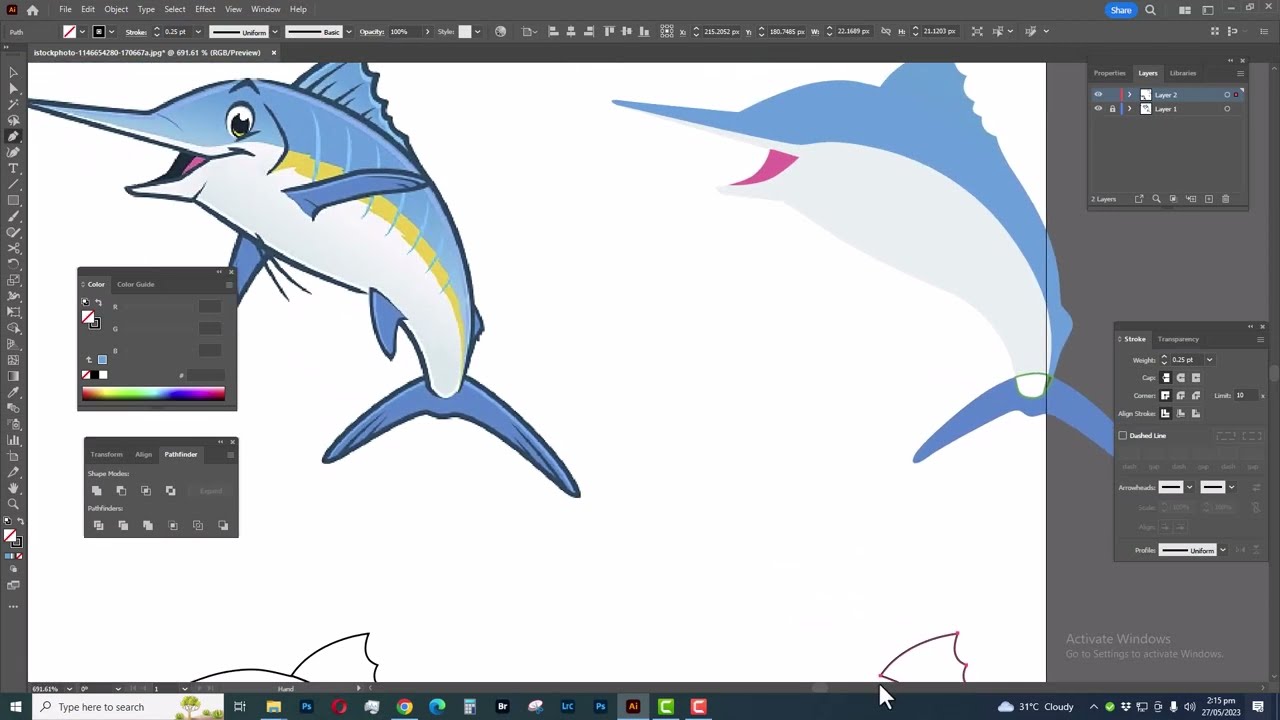Select the Layer 2 thumbnail
The image size is (1280, 720).
[x=1146, y=95]
